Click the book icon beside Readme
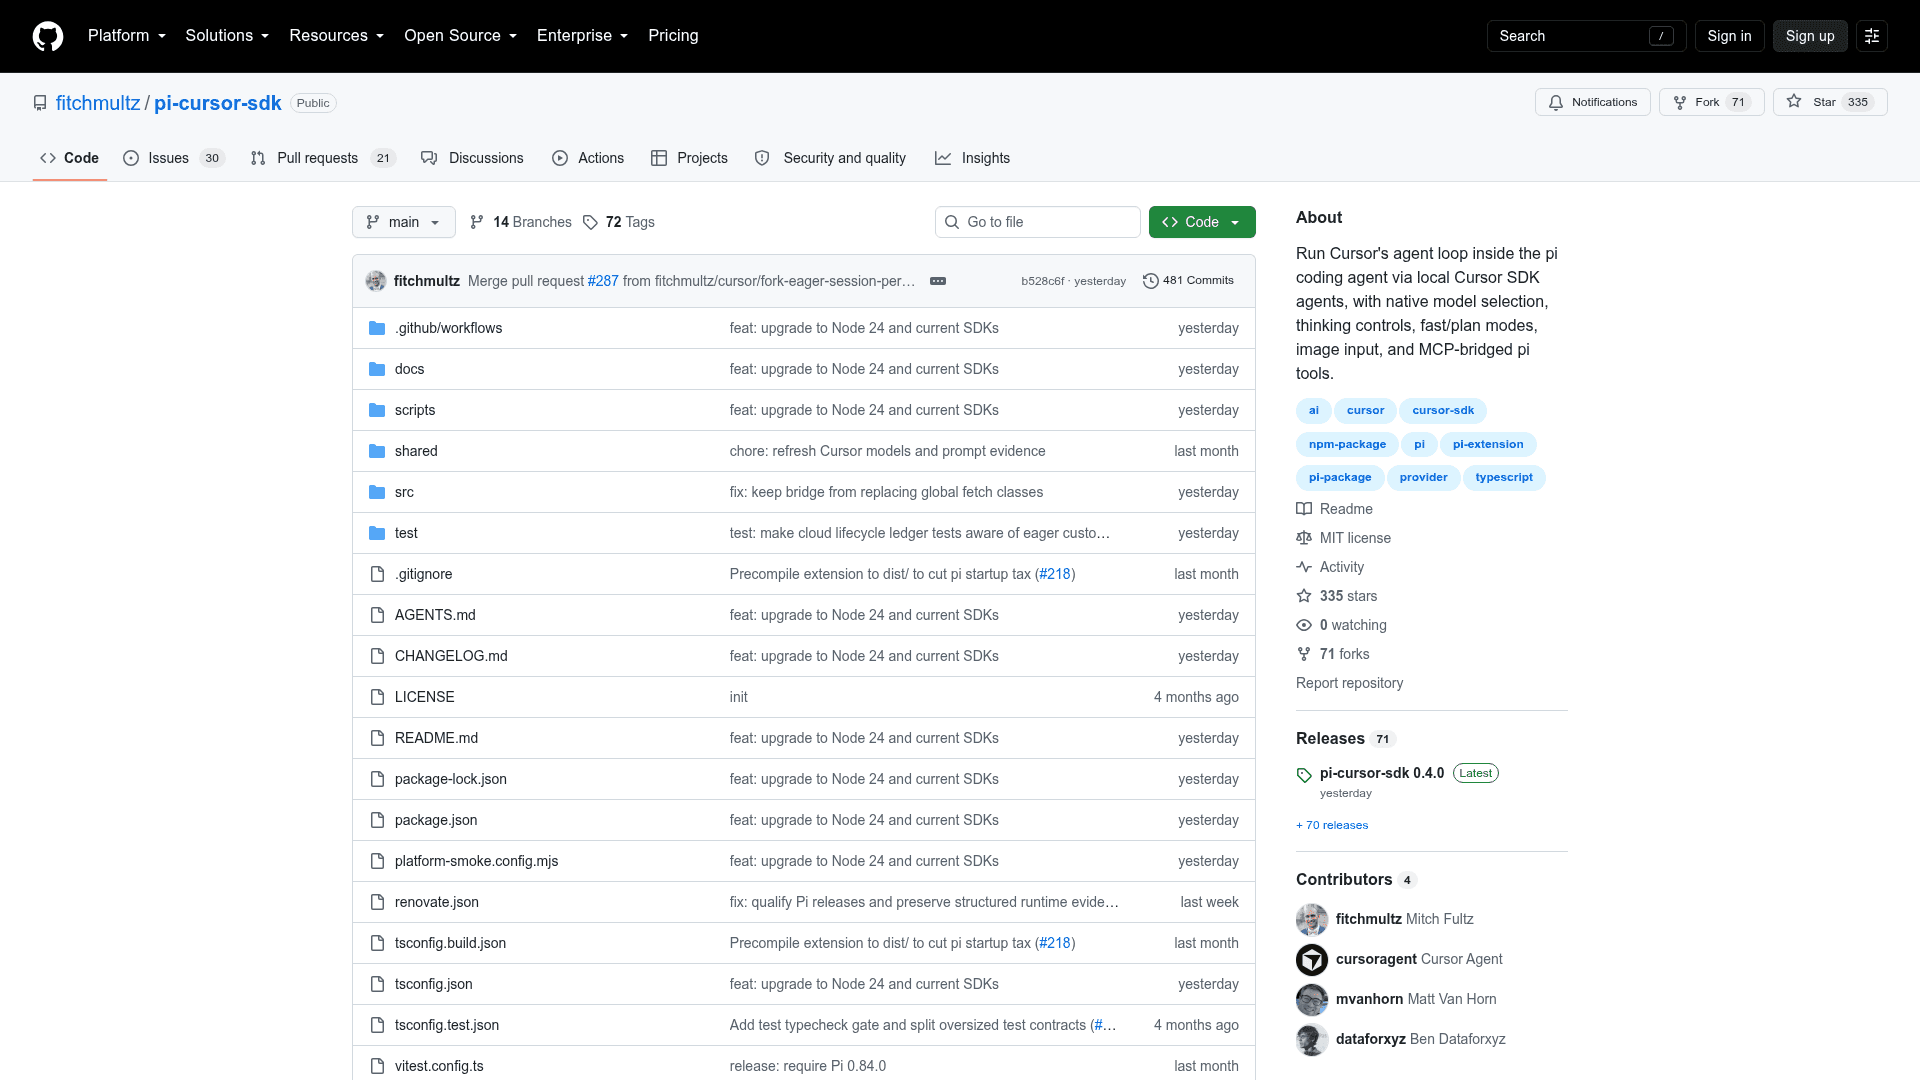1920x1080 pixels. (1304, 509)
